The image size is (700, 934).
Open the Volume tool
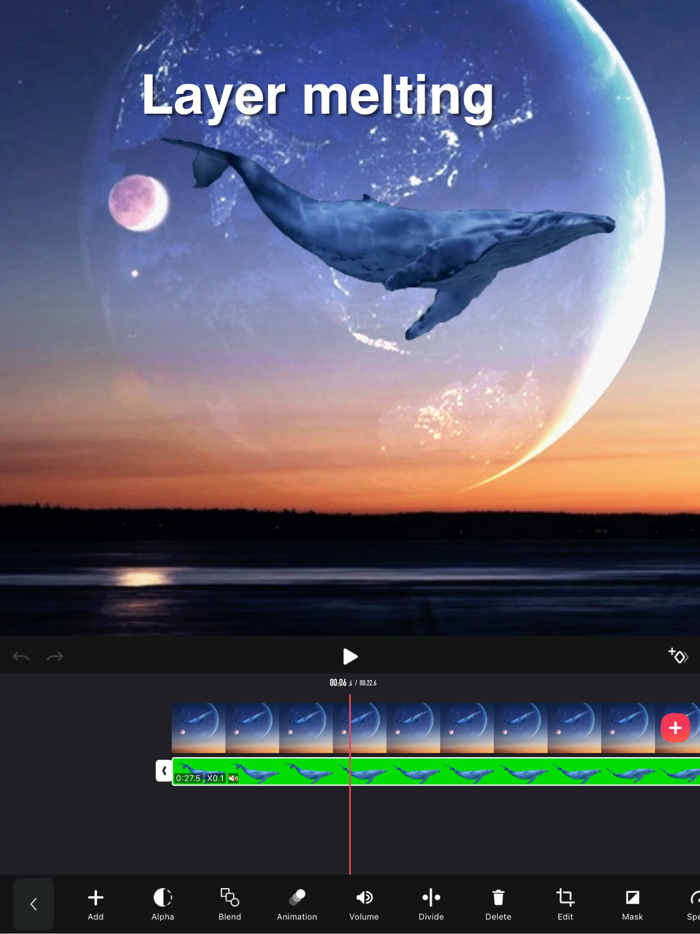pyautogui.click(x=364, y=904)
